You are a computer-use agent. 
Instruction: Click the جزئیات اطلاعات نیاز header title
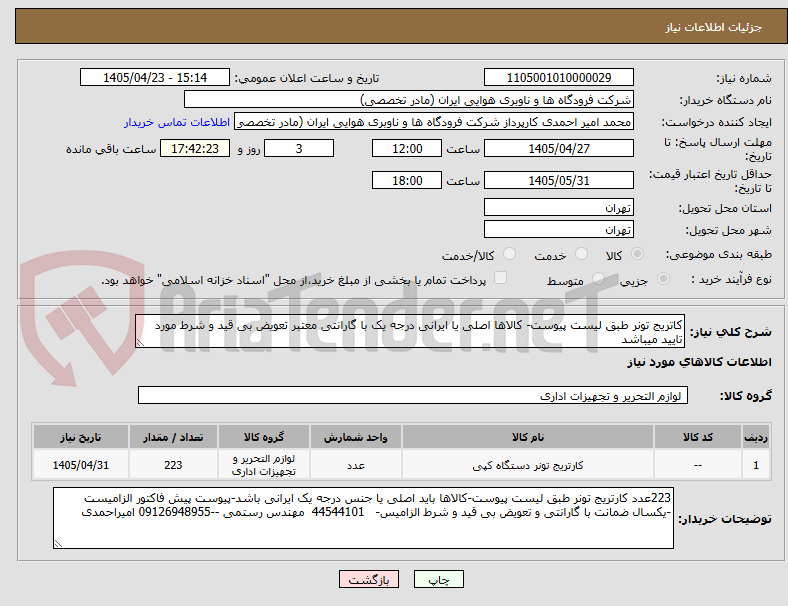tap(714, 27)
